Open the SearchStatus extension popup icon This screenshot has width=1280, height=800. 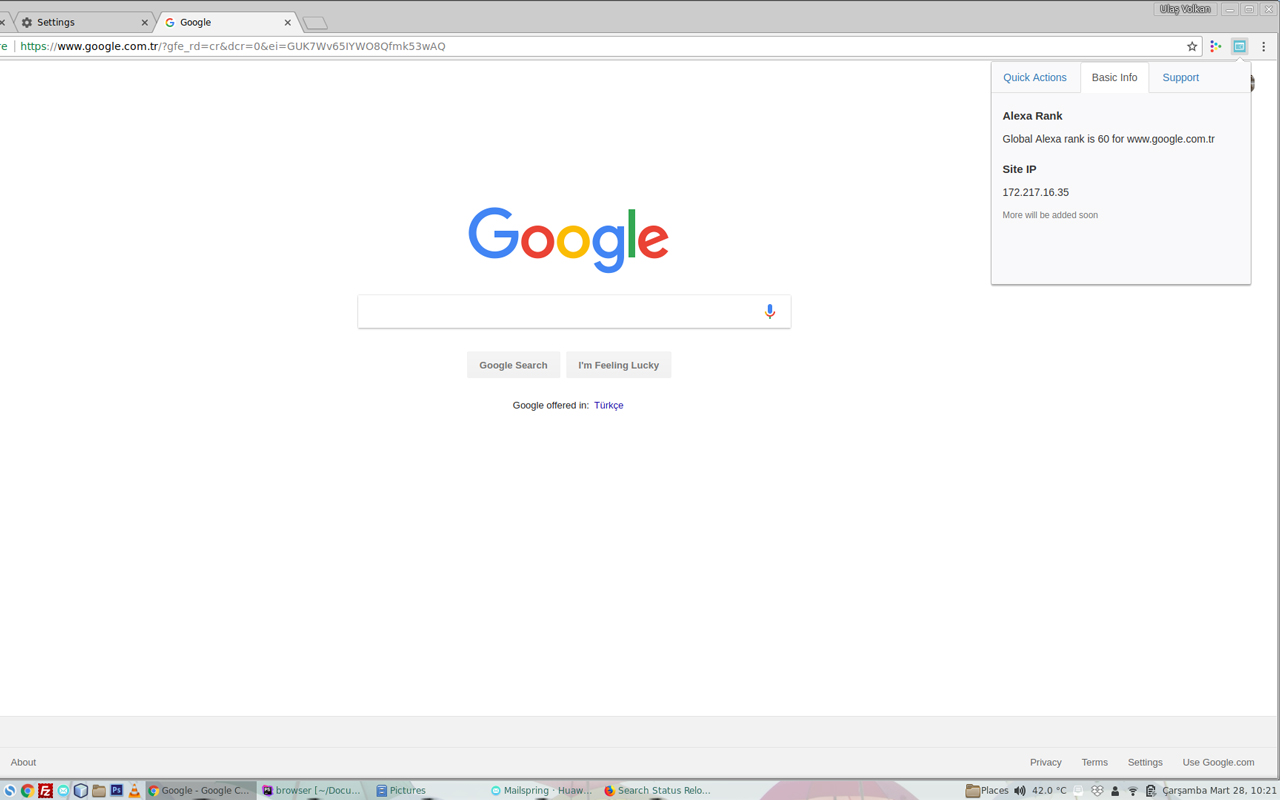tap(1239, 46)
